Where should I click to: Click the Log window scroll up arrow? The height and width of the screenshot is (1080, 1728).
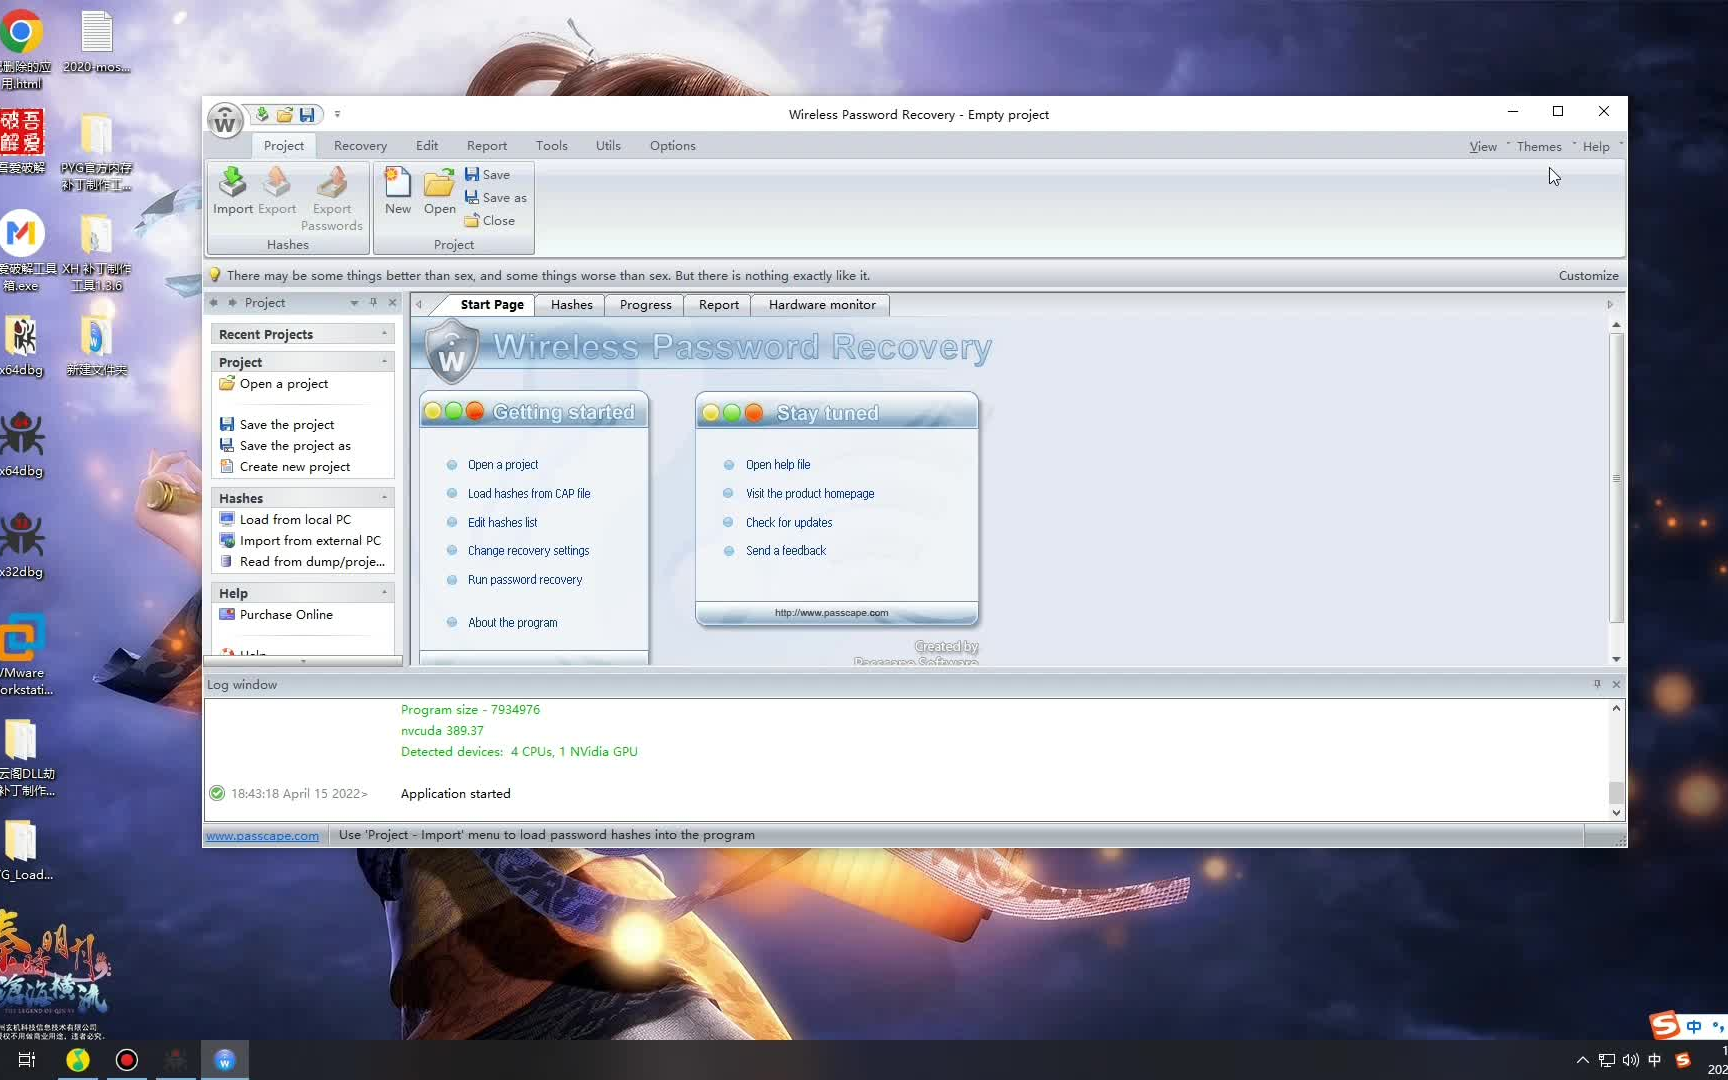(1616, 709)
